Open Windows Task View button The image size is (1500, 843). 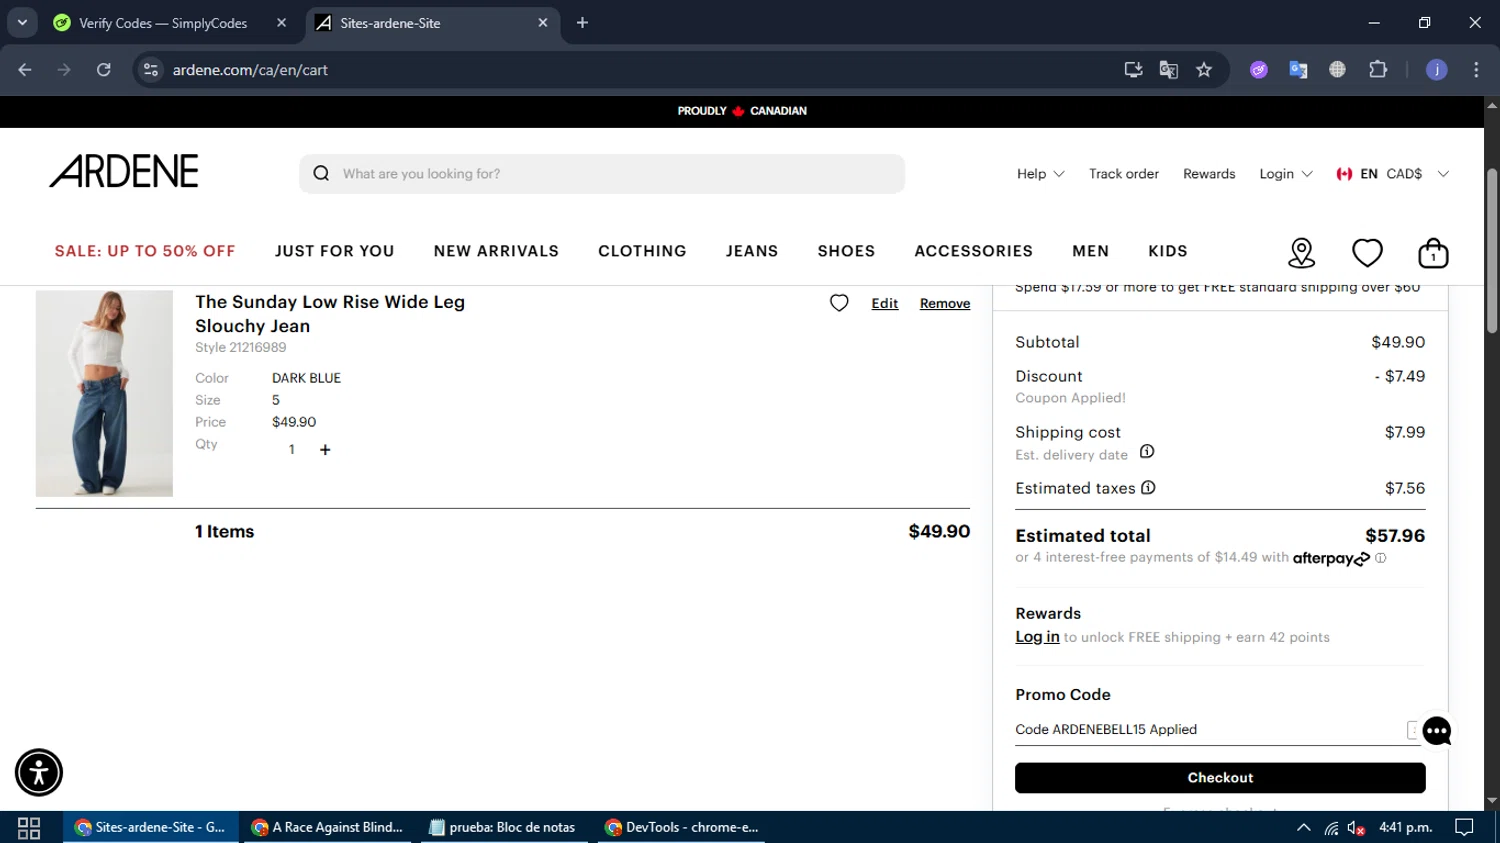point(29,828)
